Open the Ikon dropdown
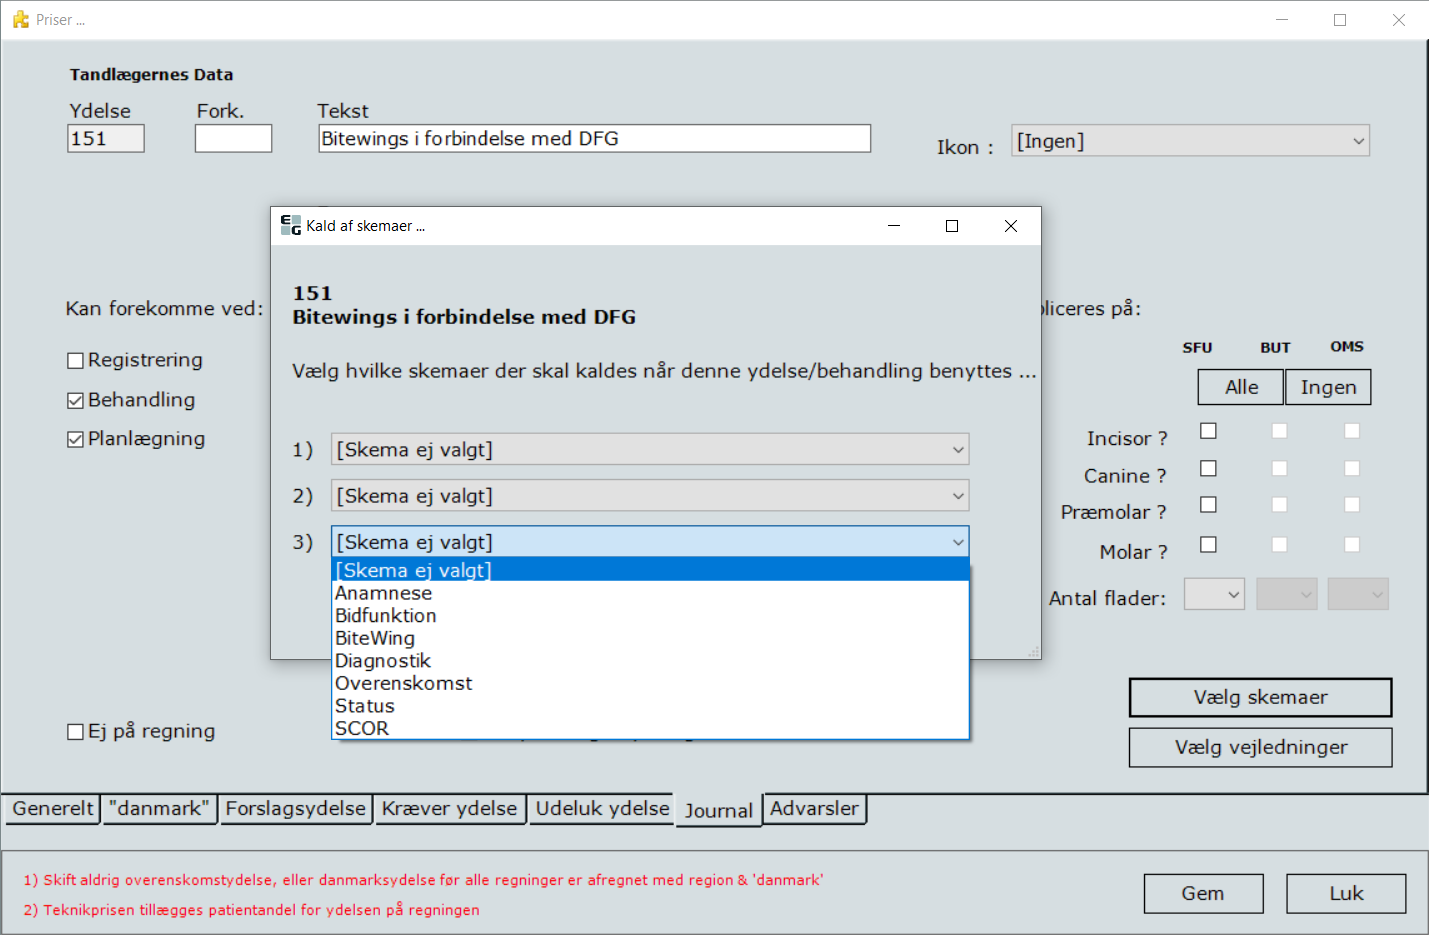Image resolution: width=1429 pixels, height=935 pixels. [x=1190, y=141]
